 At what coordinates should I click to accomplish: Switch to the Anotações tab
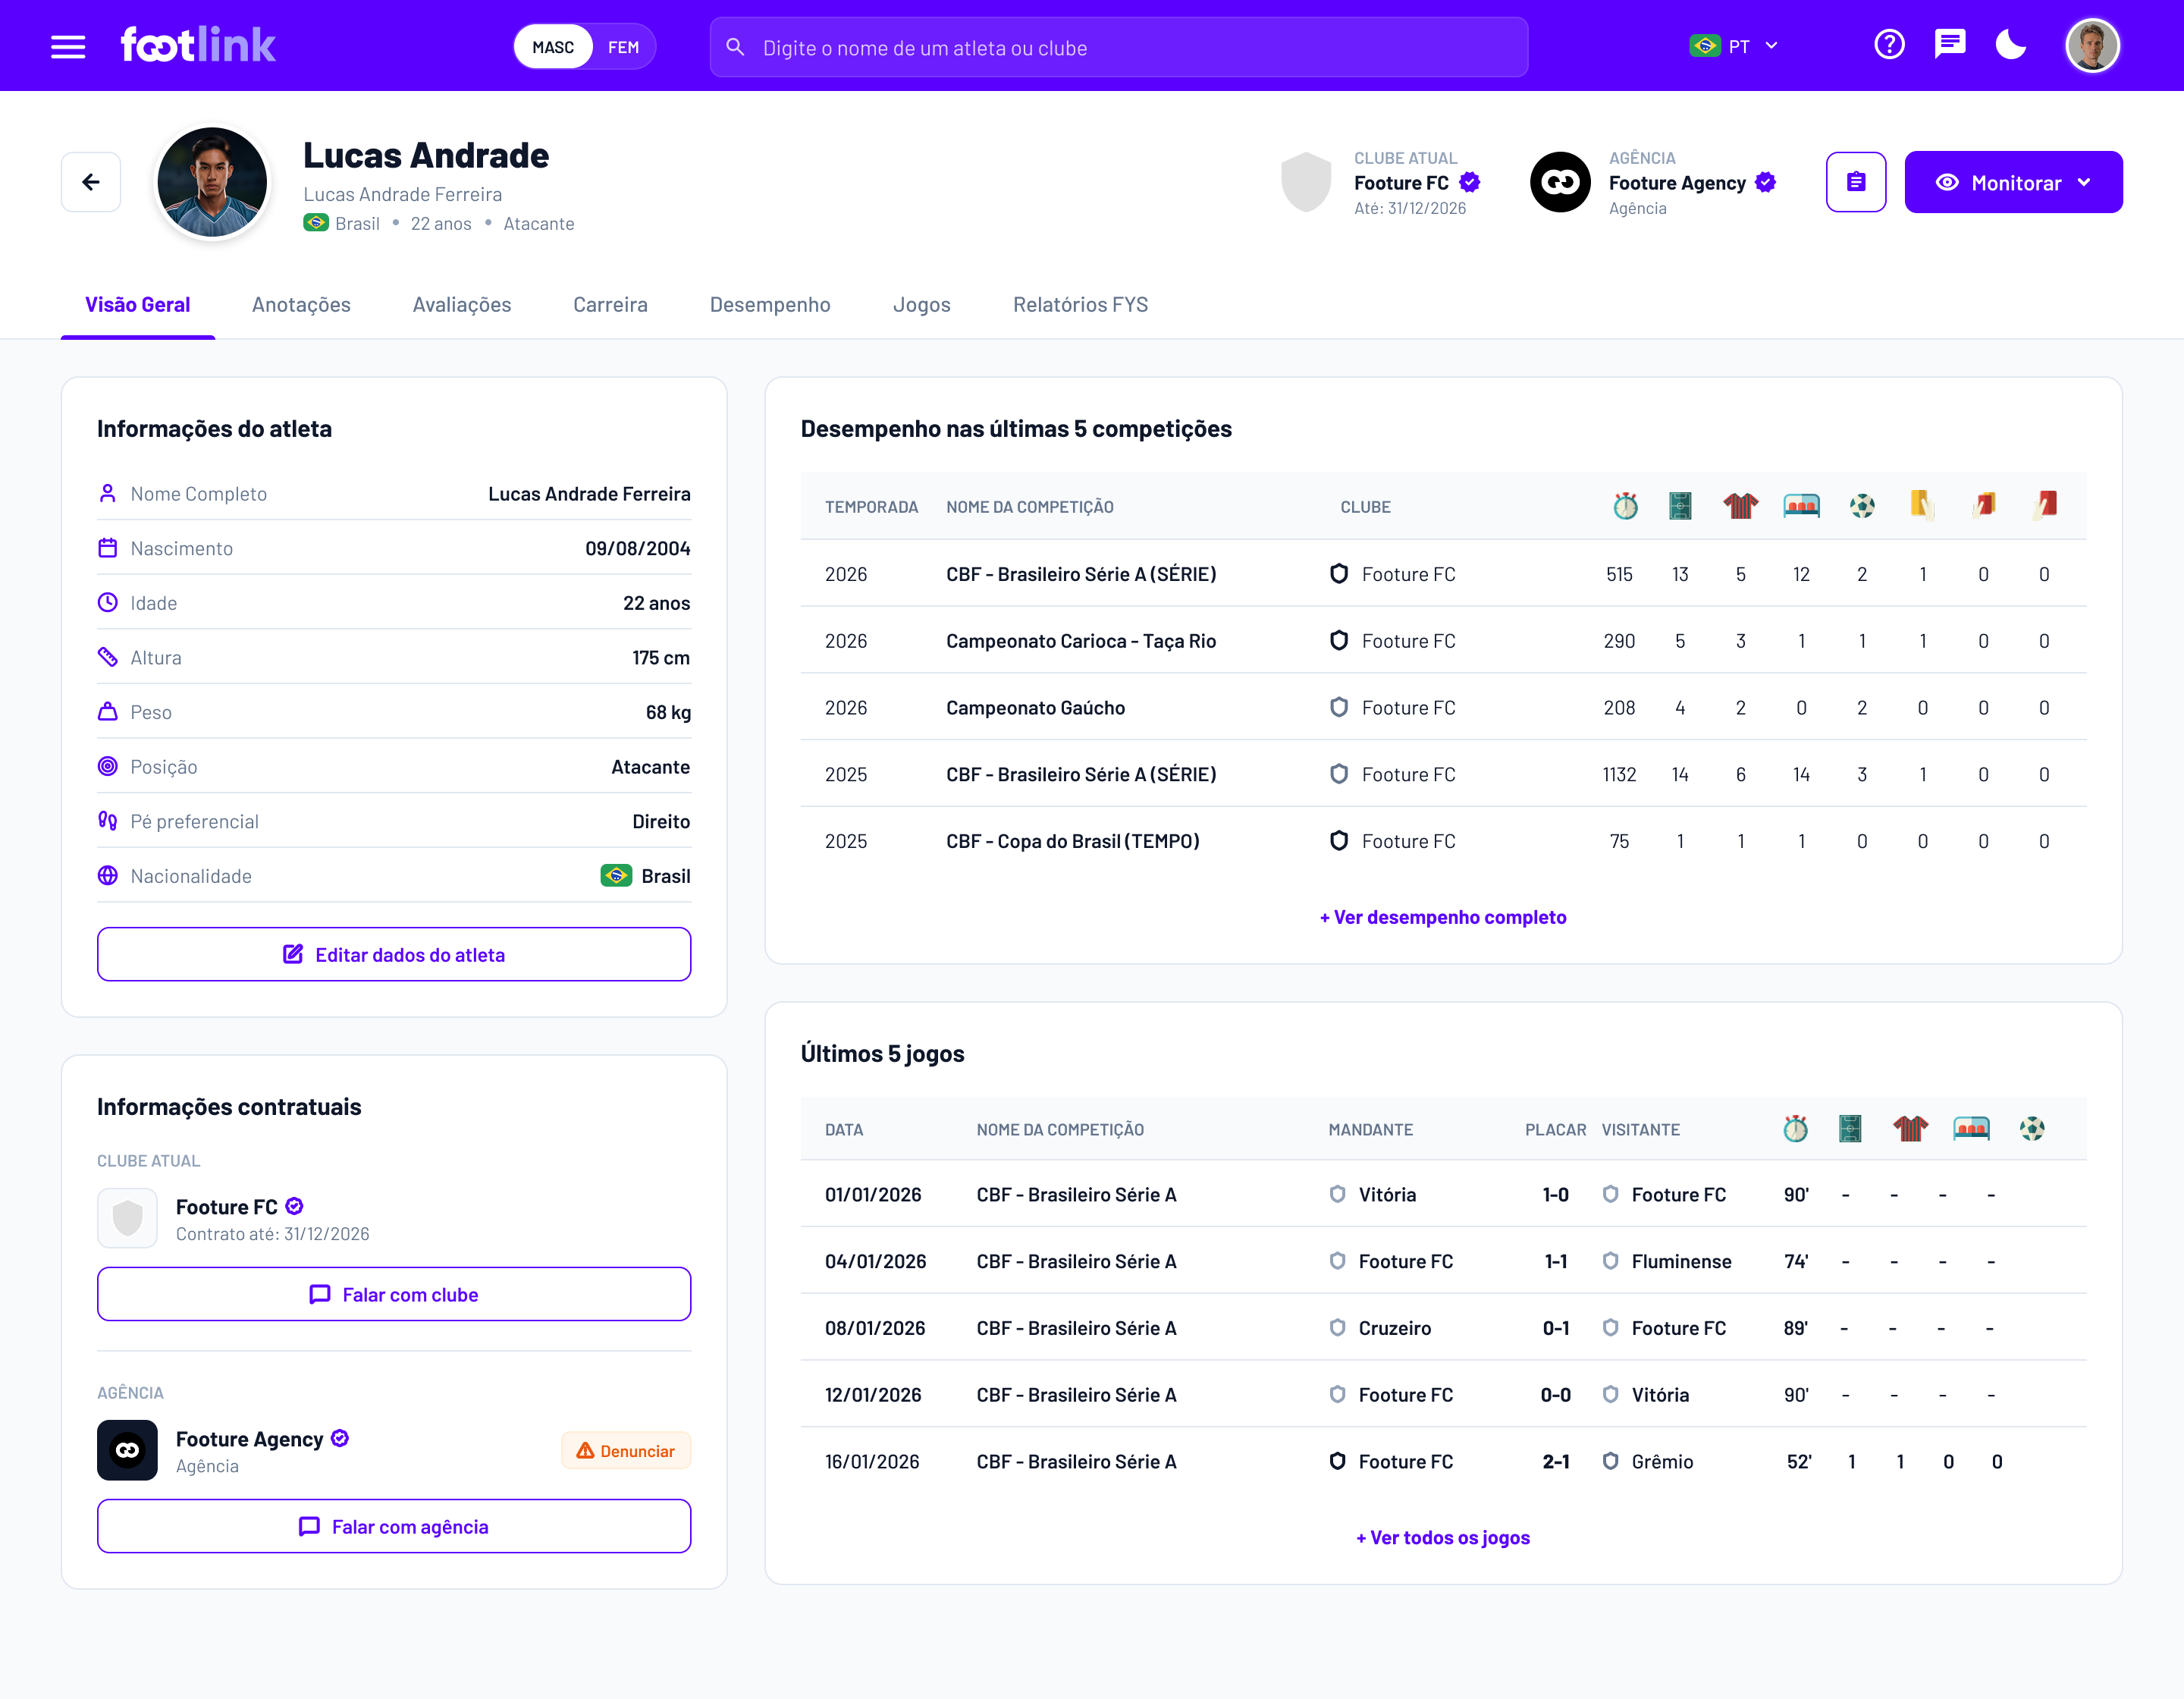tap(301, 305)
